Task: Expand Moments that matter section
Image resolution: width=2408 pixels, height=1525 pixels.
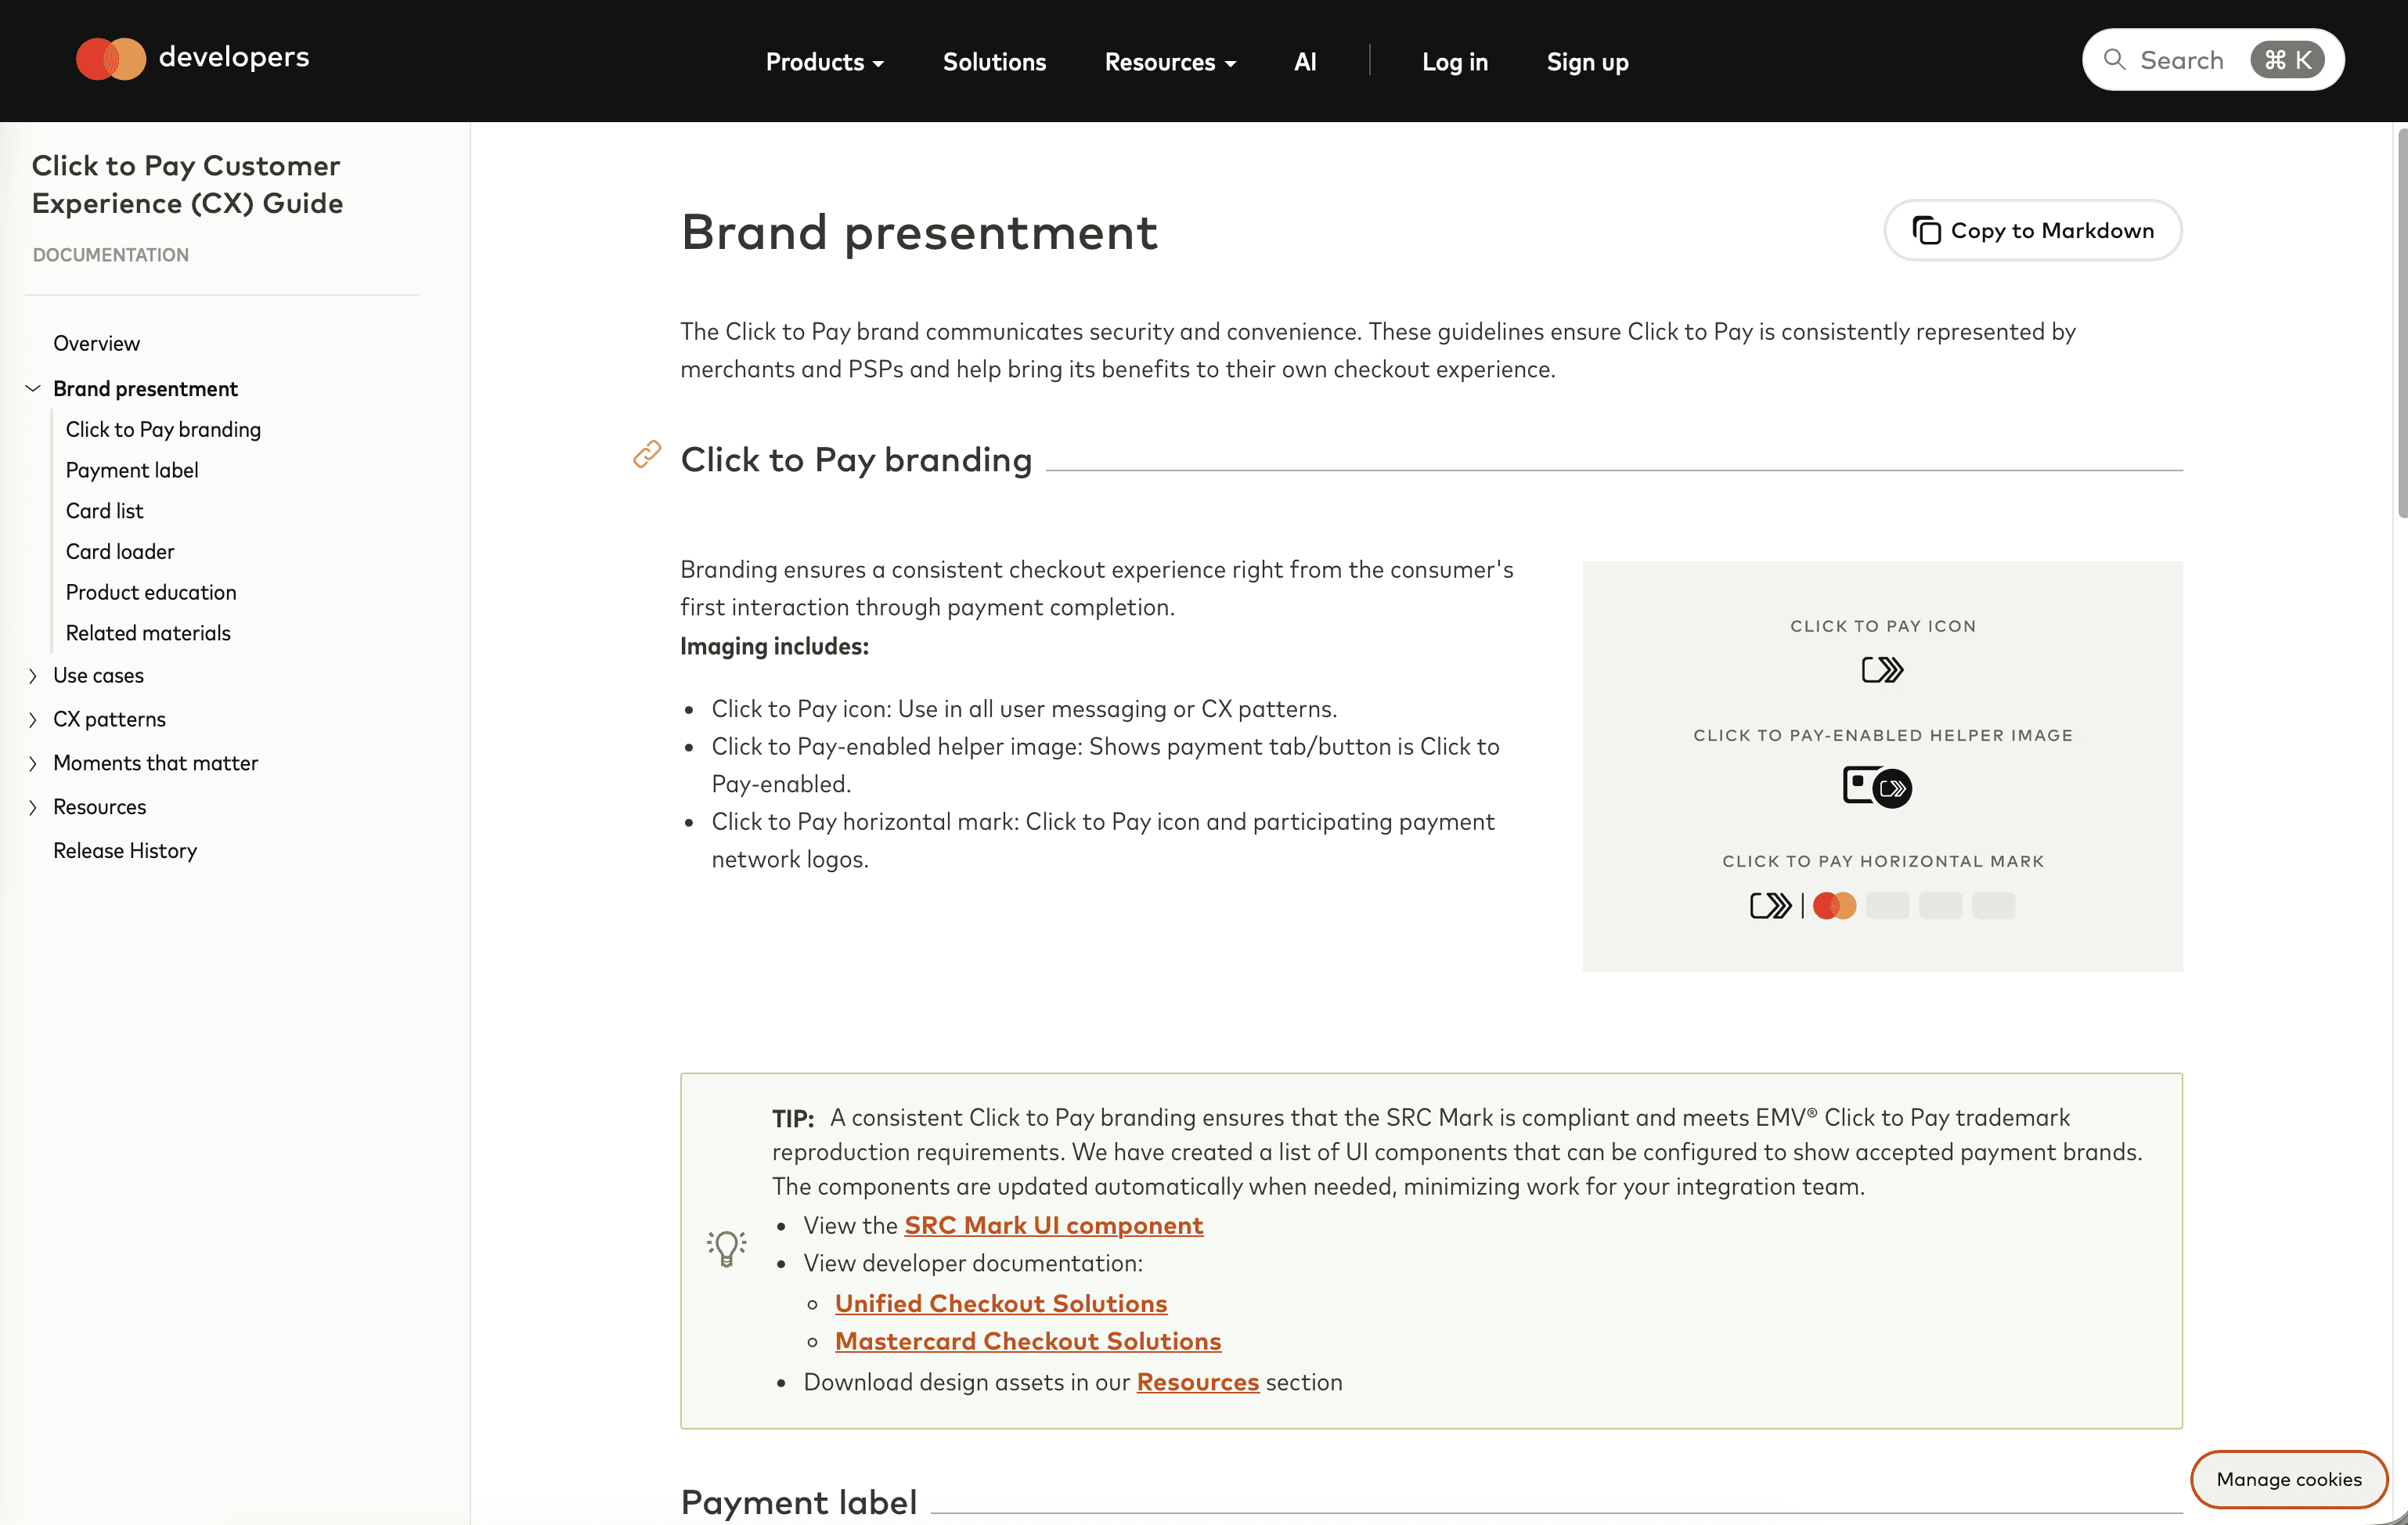Action: tap(33, 764)
